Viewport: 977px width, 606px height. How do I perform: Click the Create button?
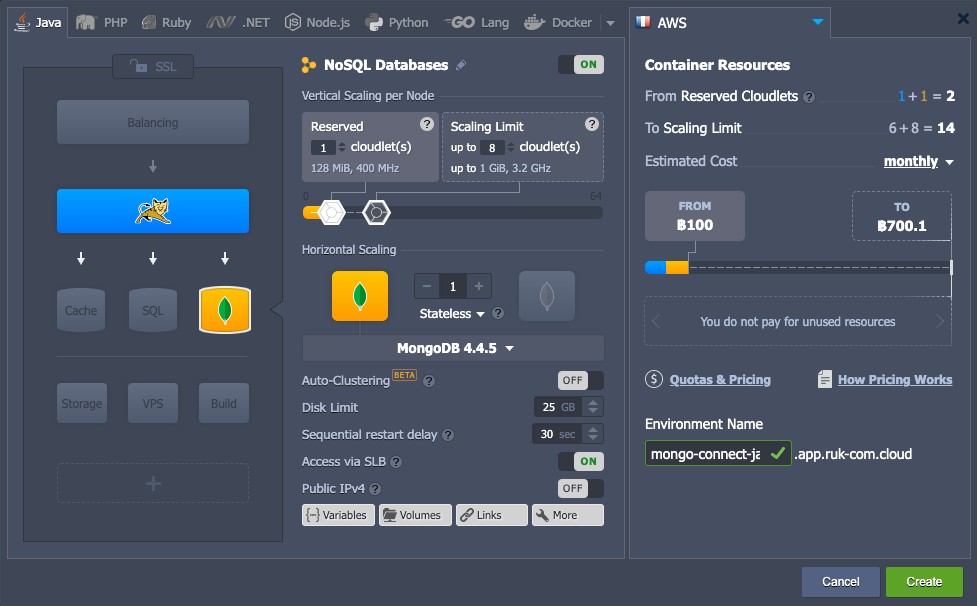pos(924,582)
